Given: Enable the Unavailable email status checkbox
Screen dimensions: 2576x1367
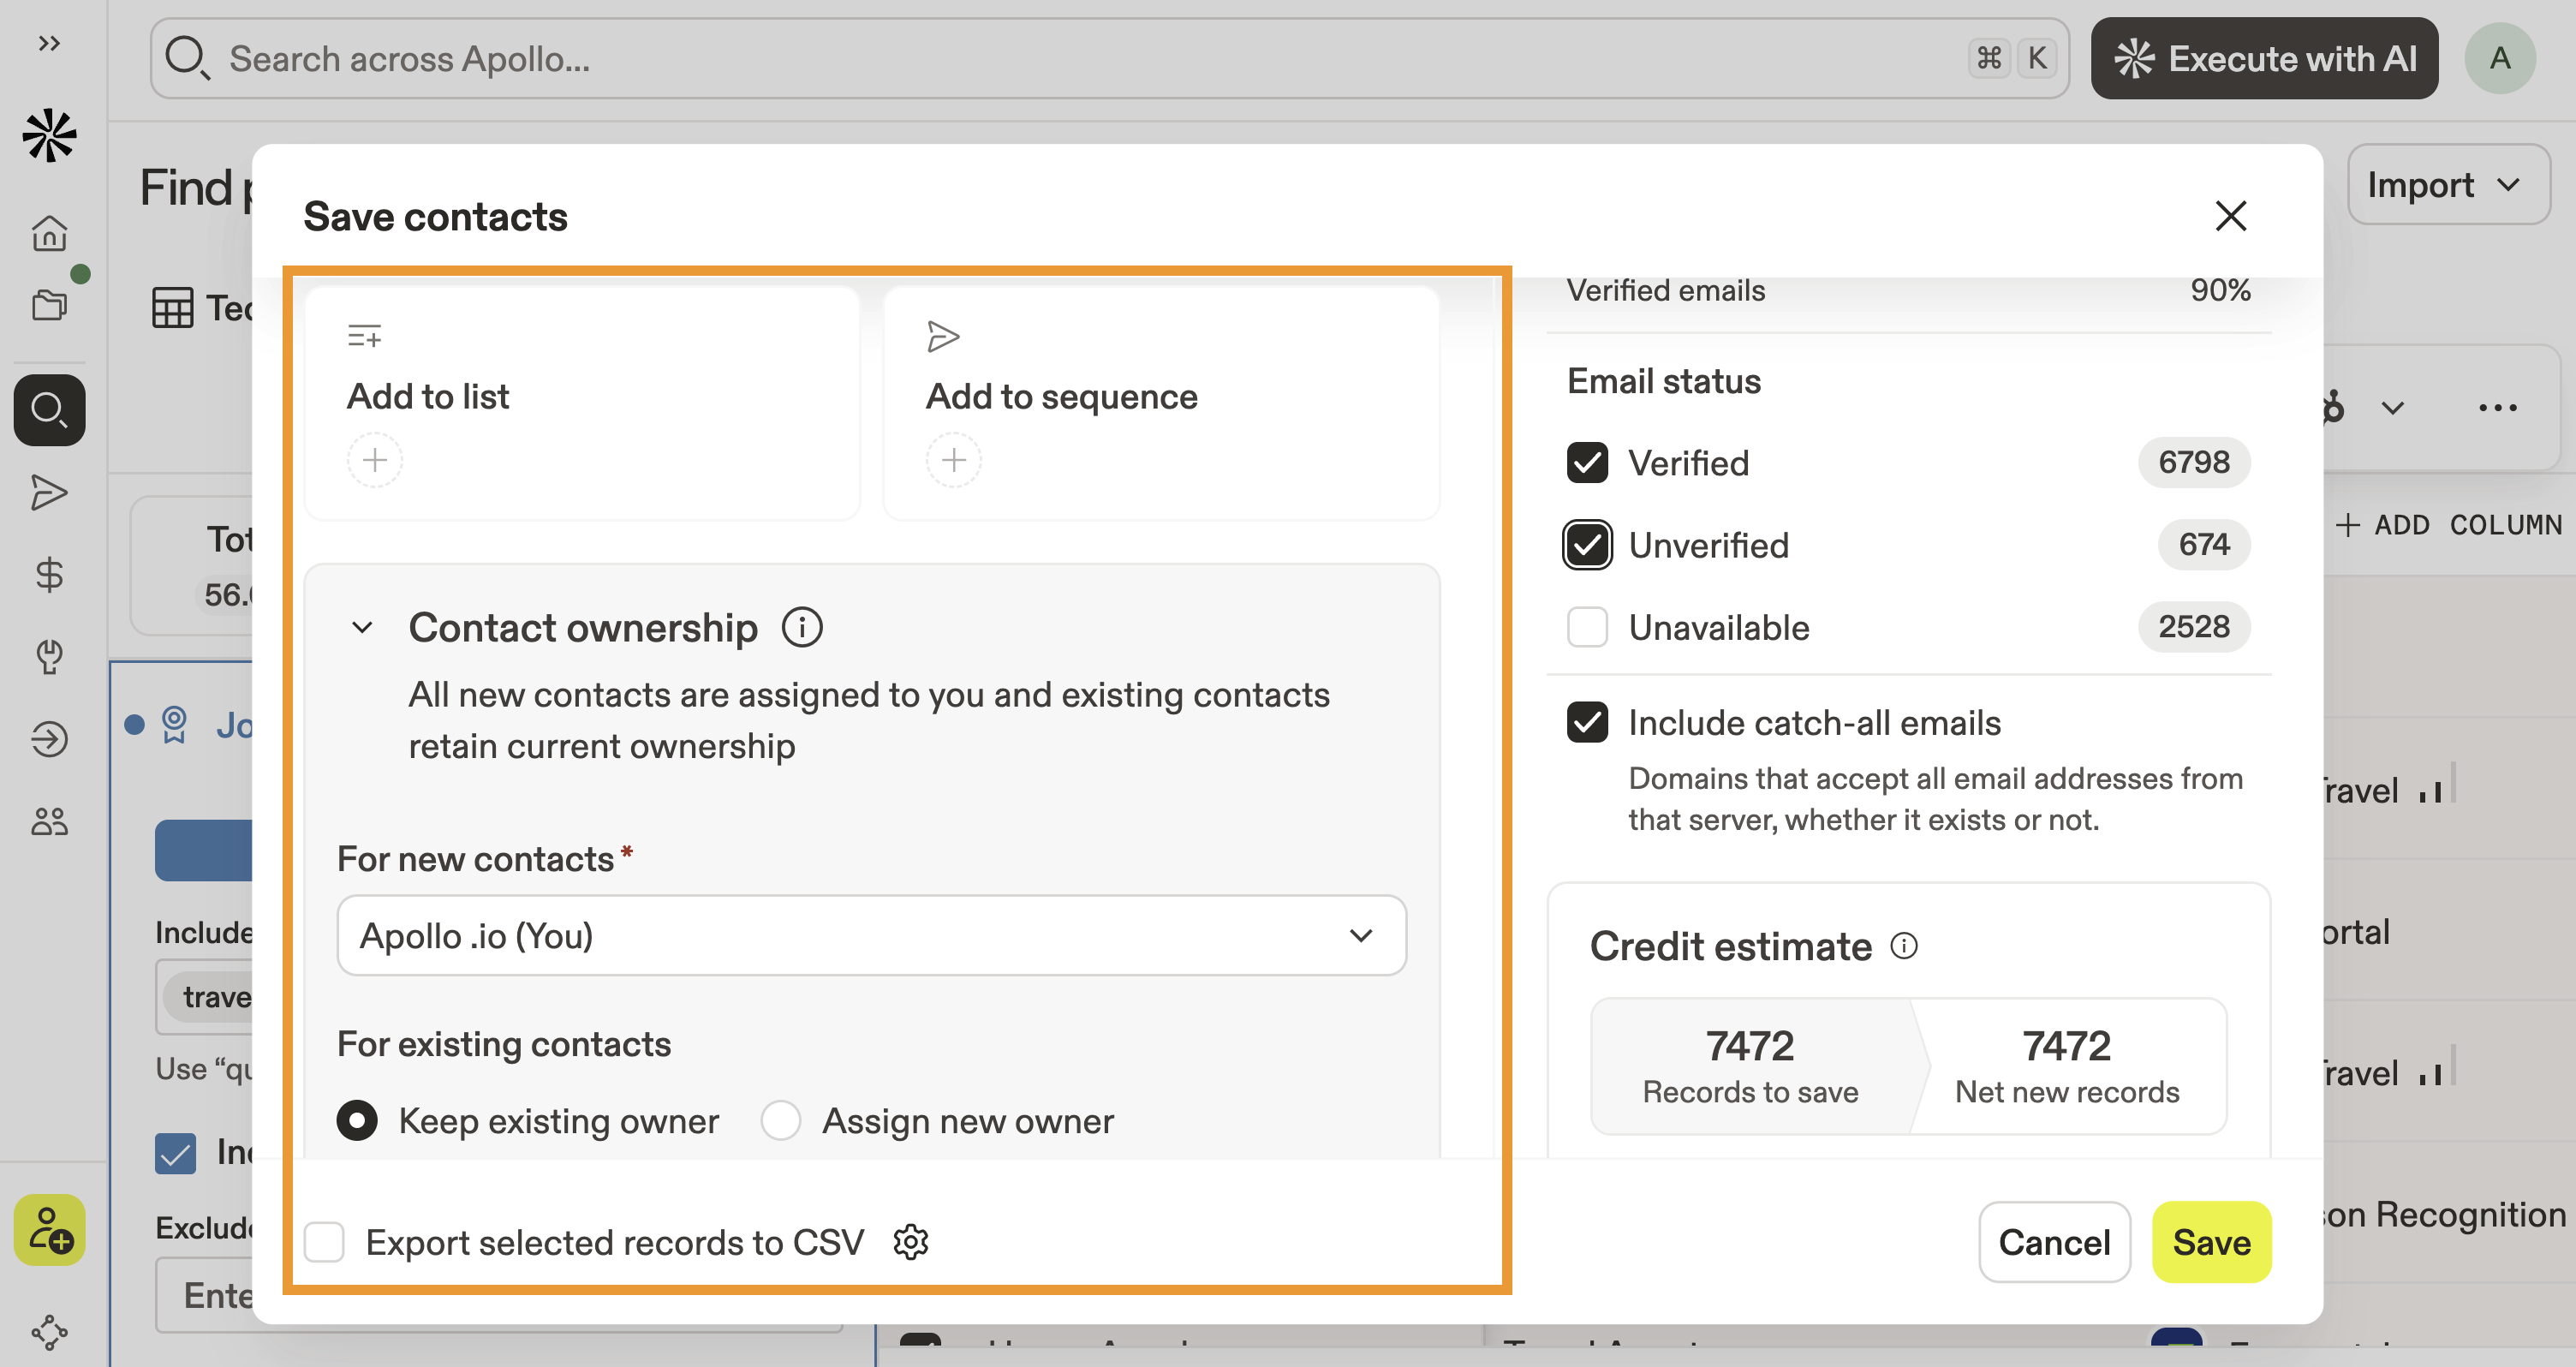Looking at the screenshot, I should coord(1587,628).
